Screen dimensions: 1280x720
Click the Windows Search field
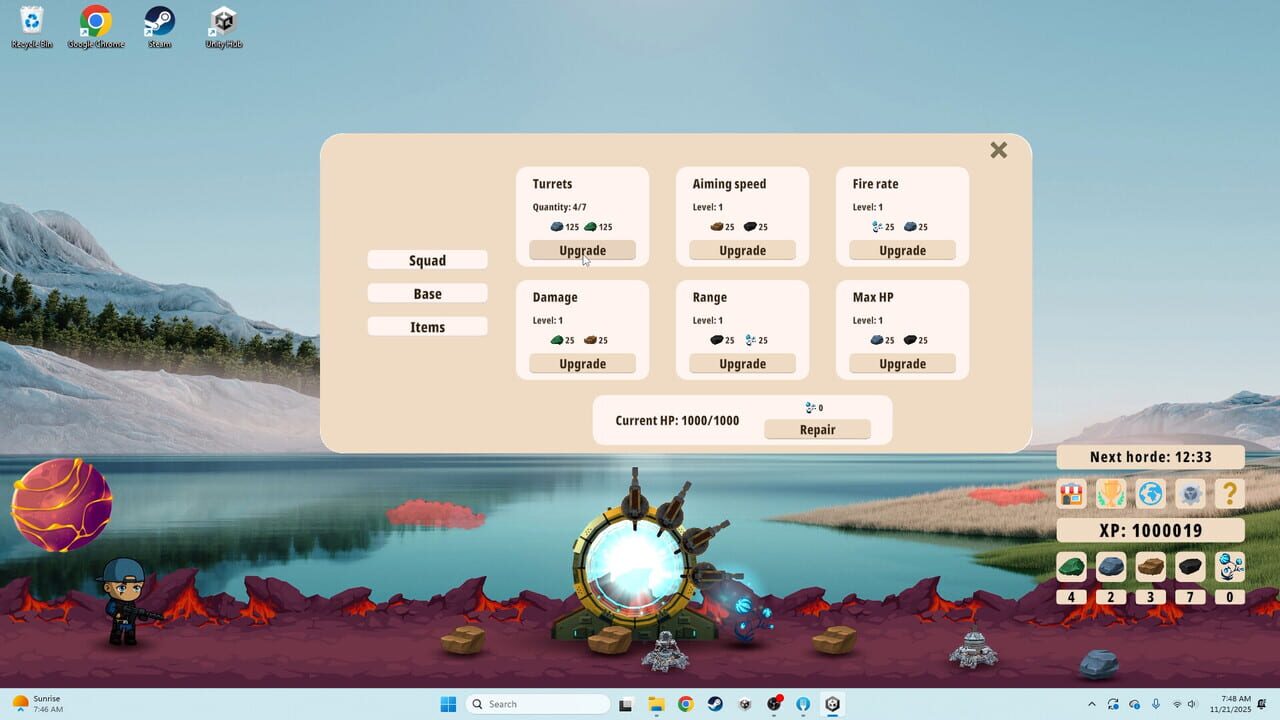538,703
